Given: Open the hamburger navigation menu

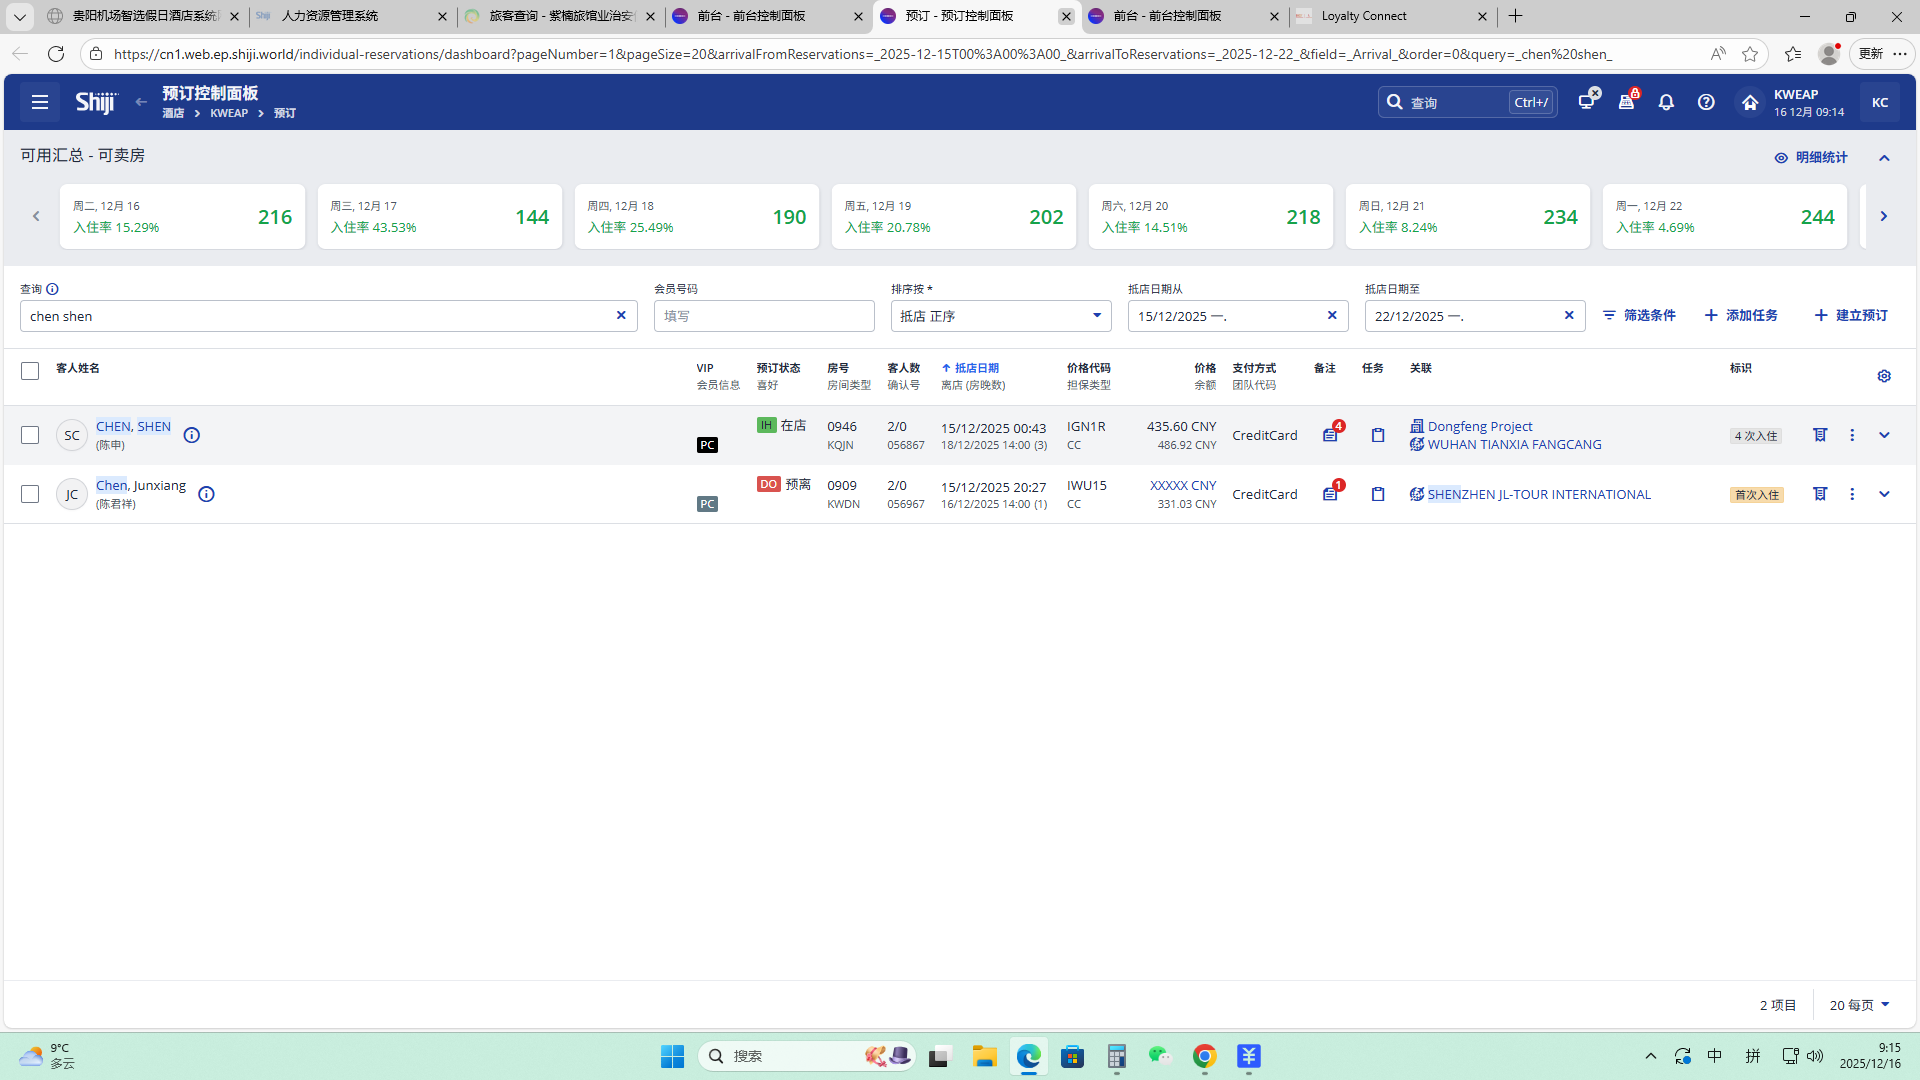Looking at the screenshot, I should [40, 102].
